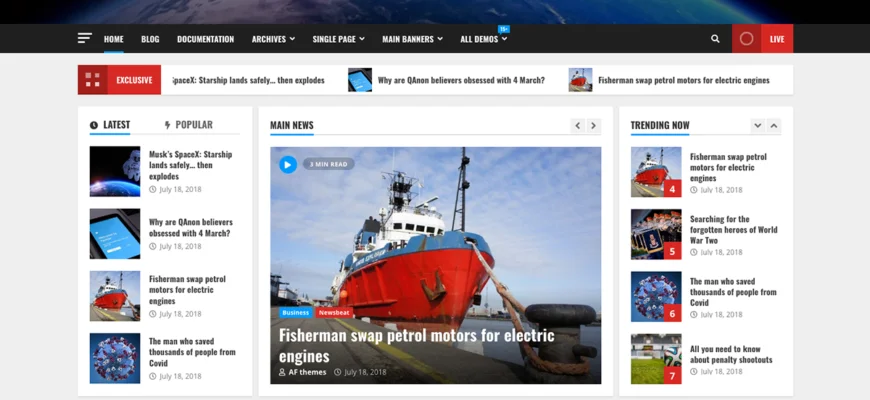Open the hamburger off-canvas menu icon
870x400 pixels.
pos(85,39)
